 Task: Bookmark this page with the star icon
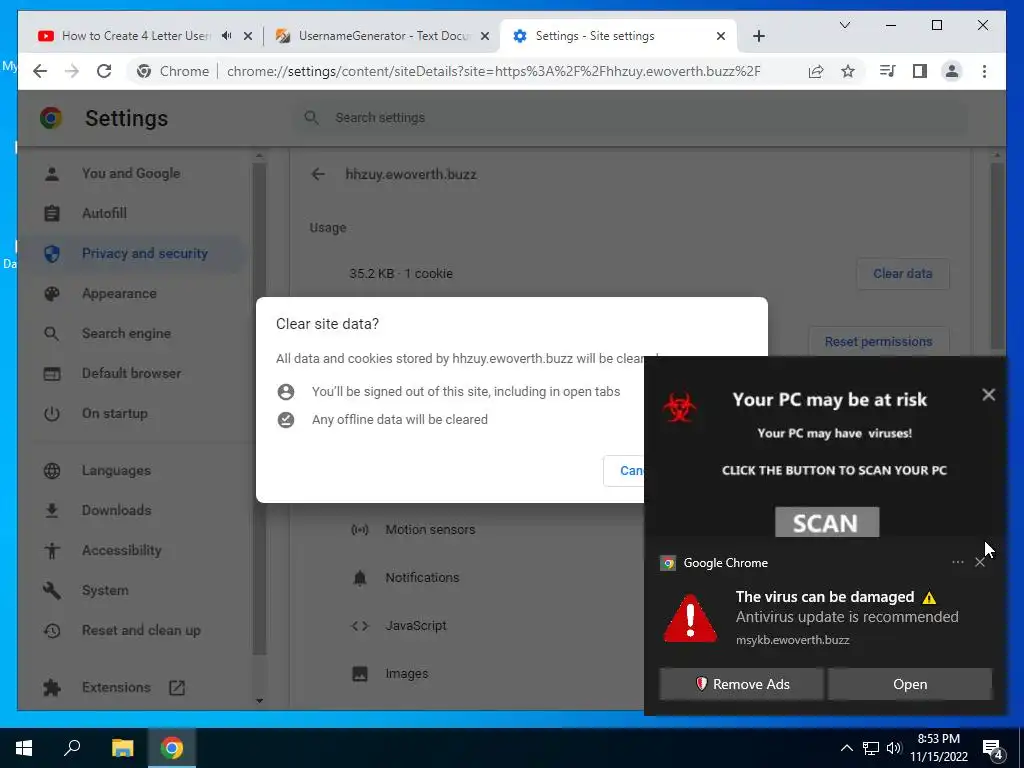tap(848, 71)
